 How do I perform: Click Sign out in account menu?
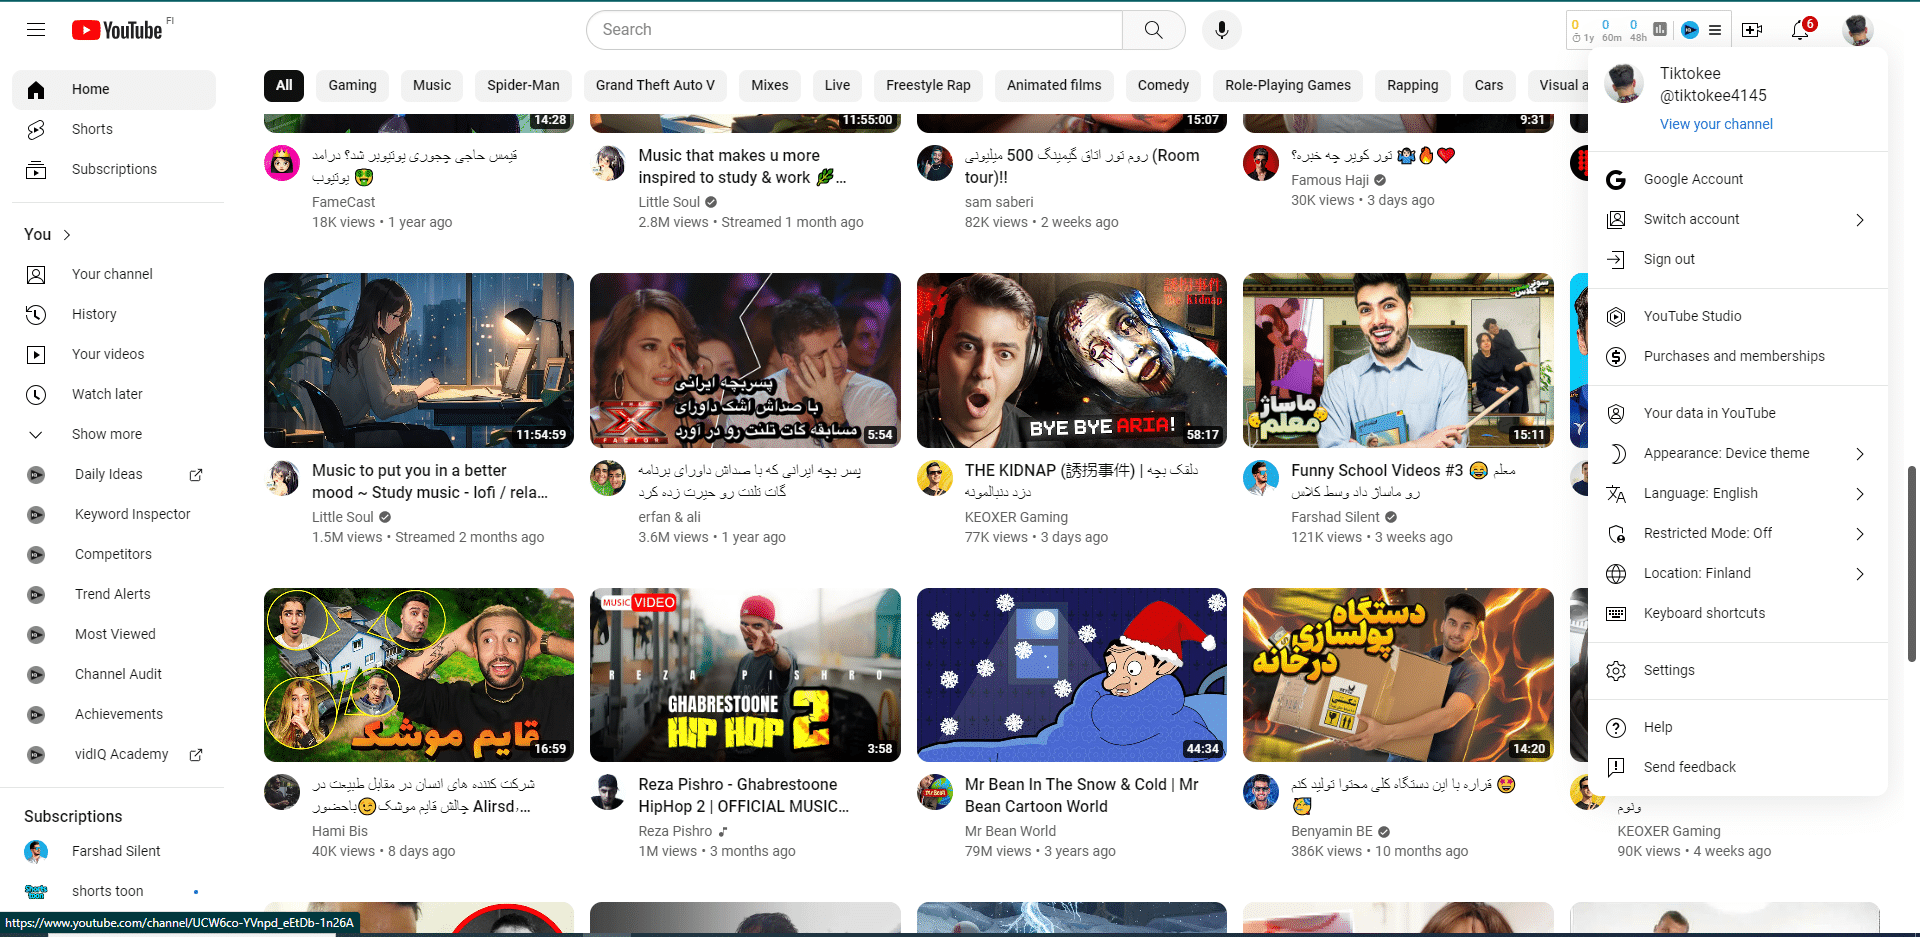click(1669, 259)
